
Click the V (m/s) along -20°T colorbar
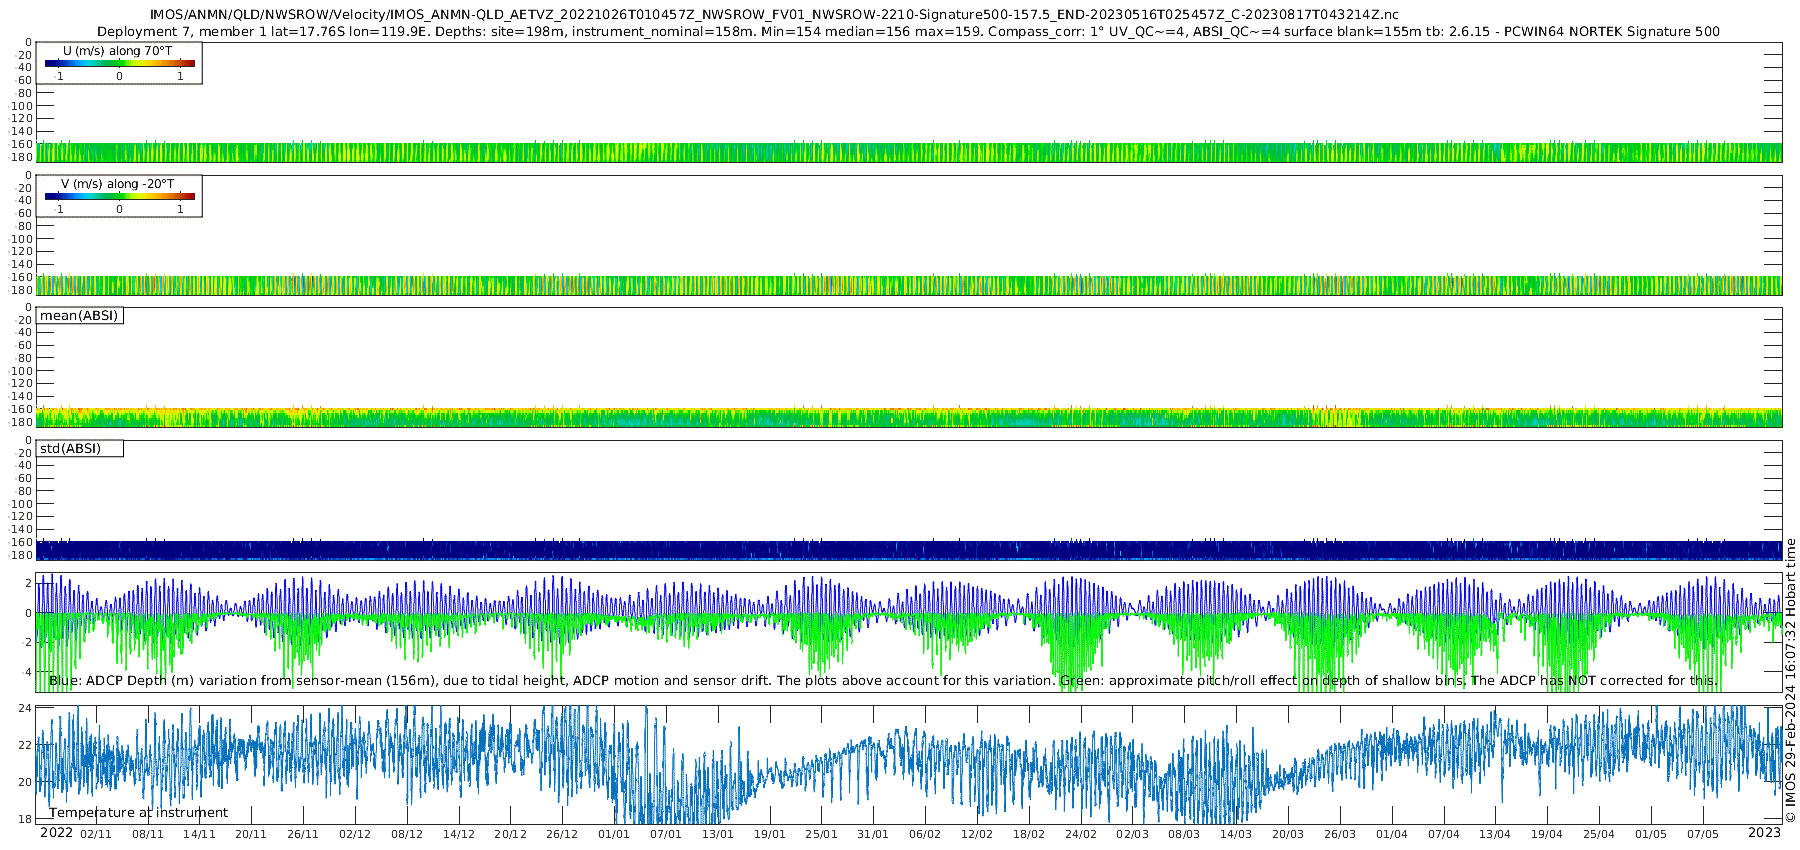click(120, 196)
